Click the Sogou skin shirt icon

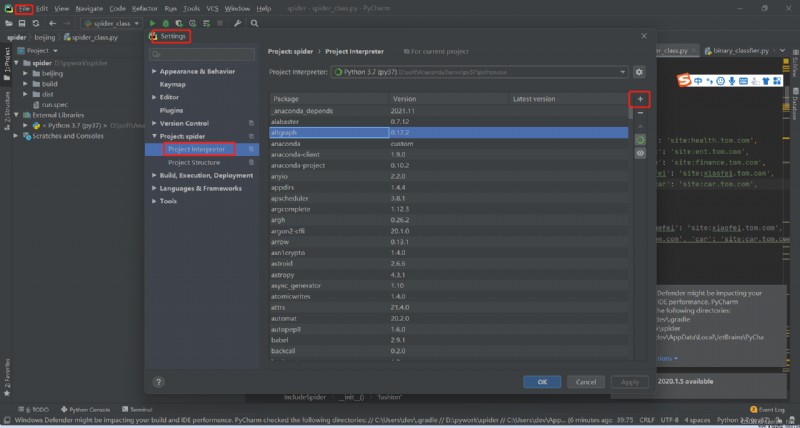(x=766, y=81)
